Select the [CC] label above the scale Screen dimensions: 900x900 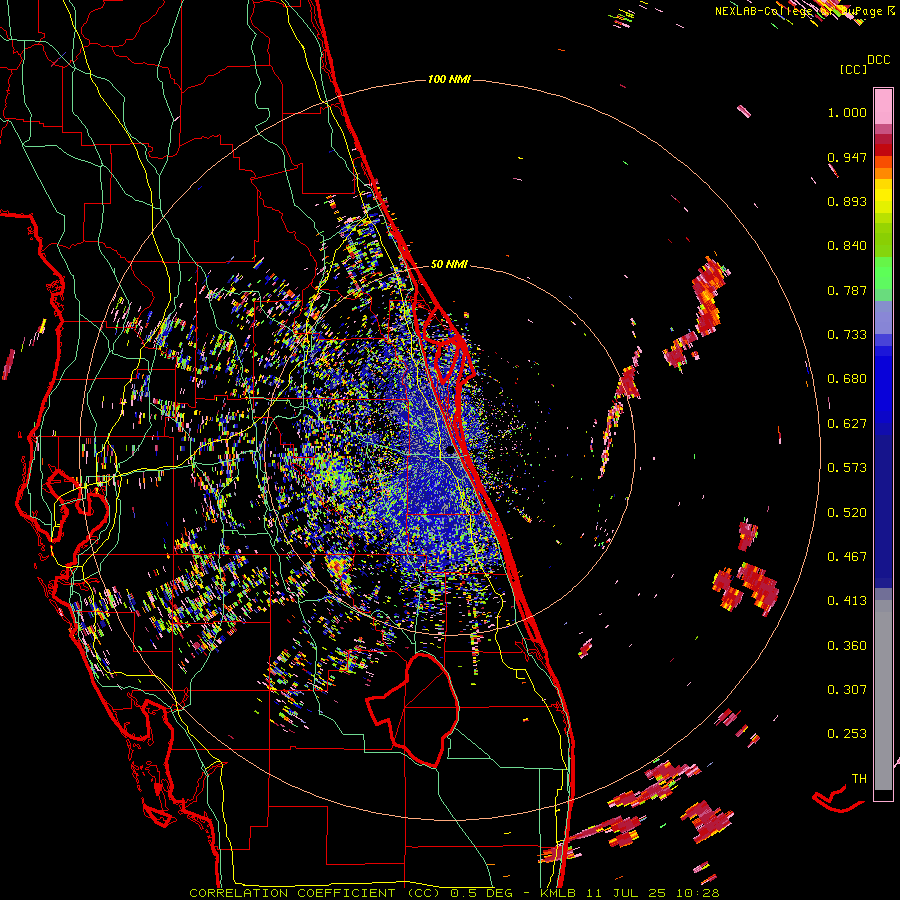(x=853, y=69)
